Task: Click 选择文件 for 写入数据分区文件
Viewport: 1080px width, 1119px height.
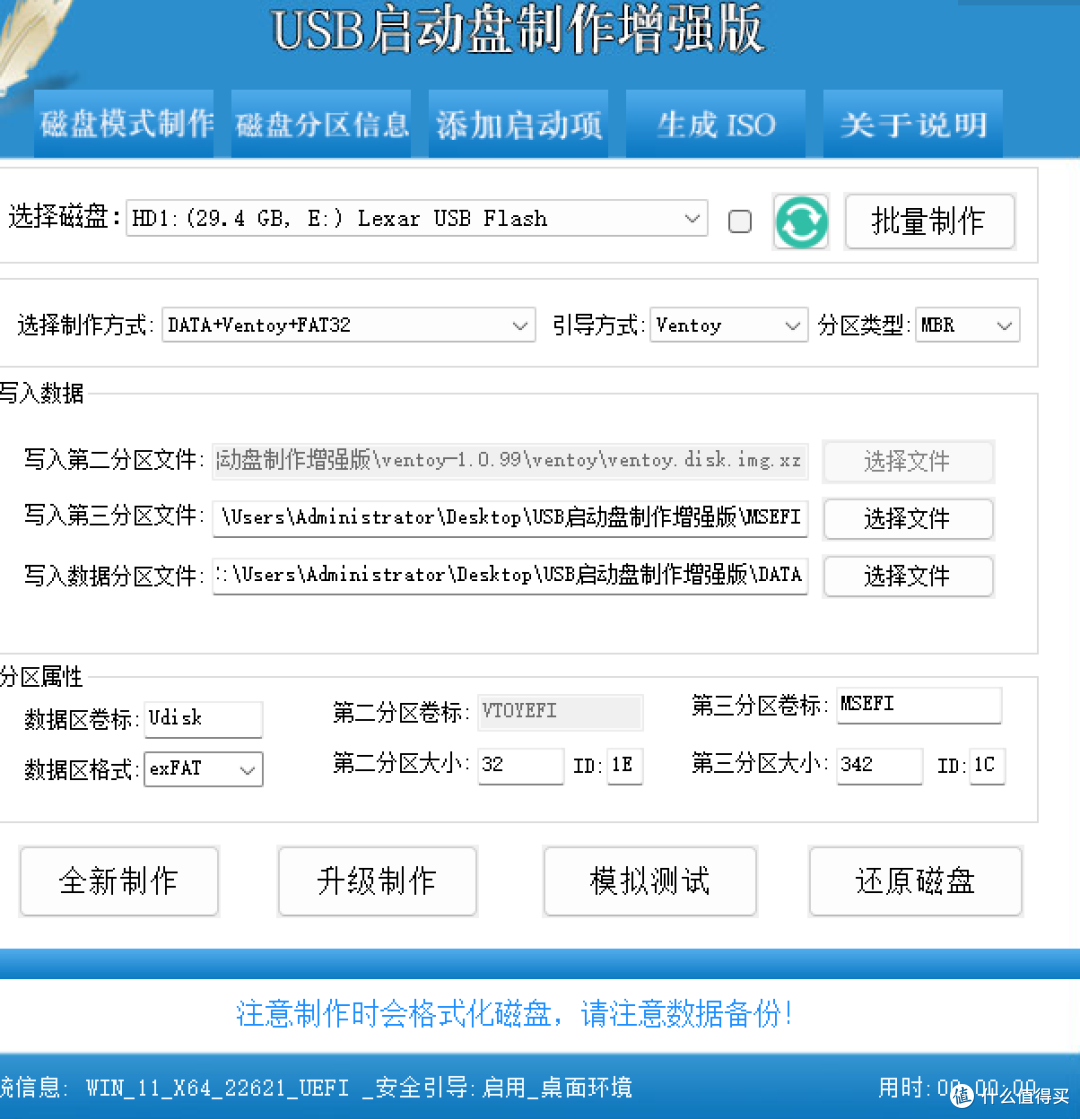Action: pos(908,576)
